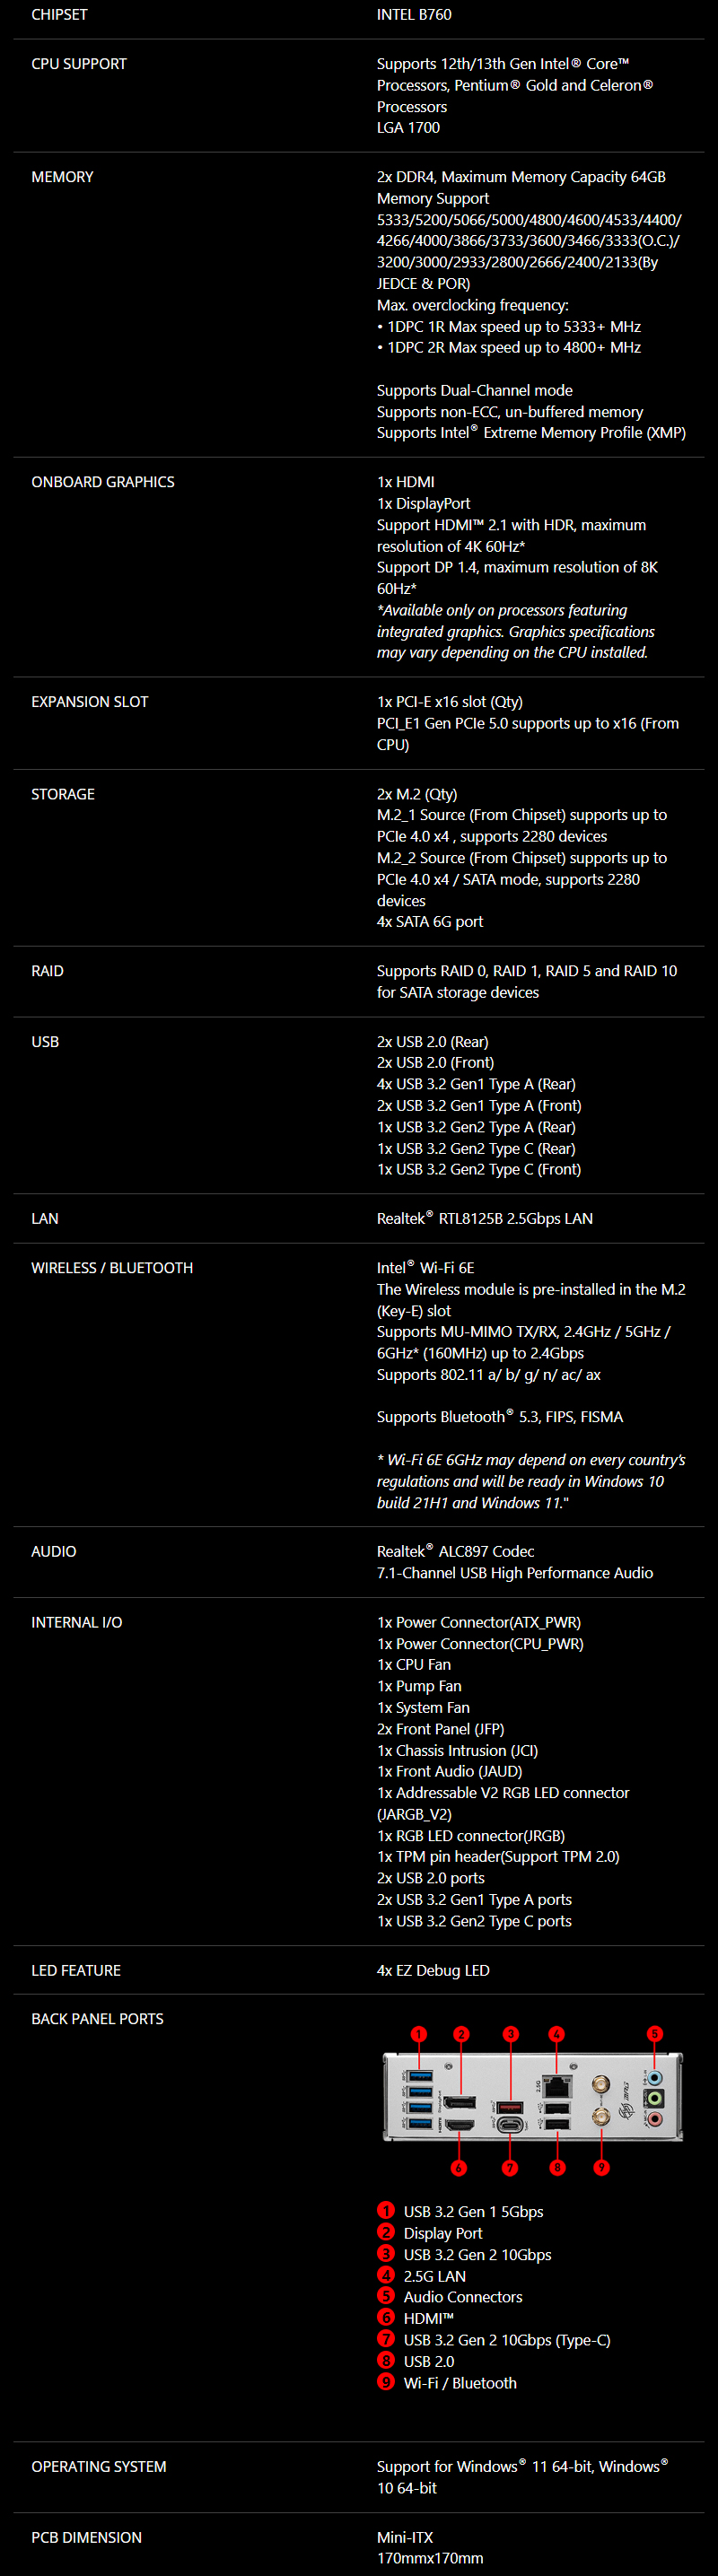Click the legend bullet 4 beside 2.5G LAN
This screenshot has height=2576, width=718.
(x=386, y=2276)
